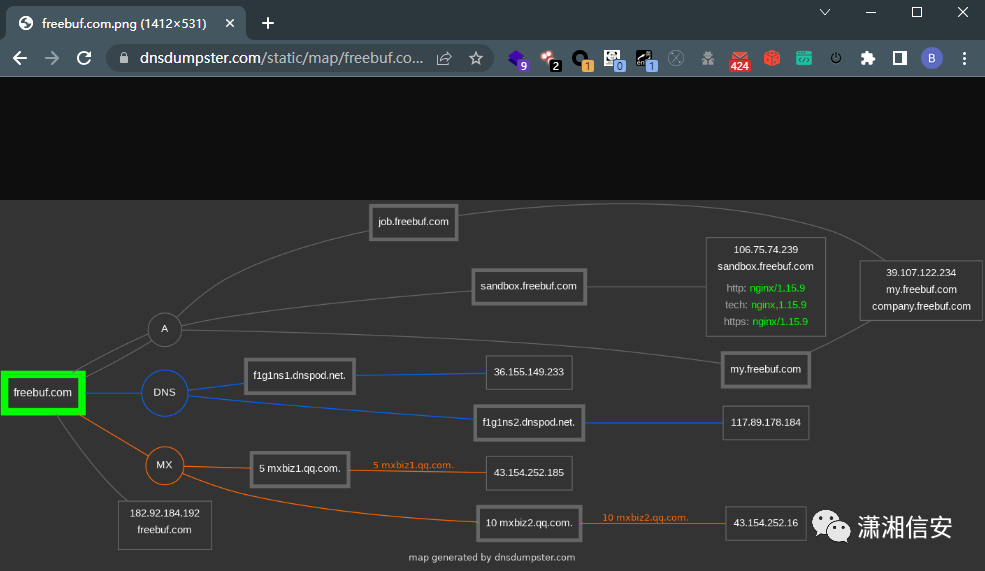This screenshot has width=985, height=571.
Task: Click IP 117.89.178.184 box
Action: 766,423
